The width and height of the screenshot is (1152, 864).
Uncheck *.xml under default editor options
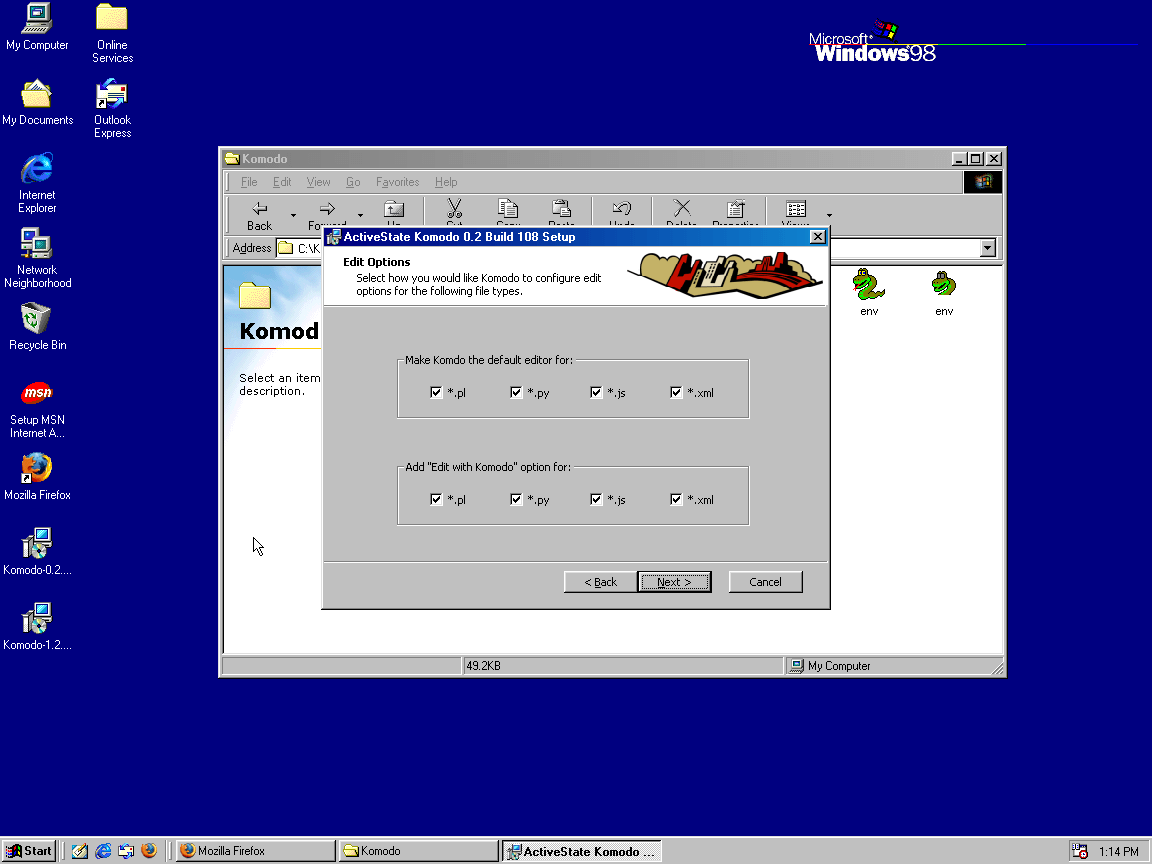tap(677, 392)
